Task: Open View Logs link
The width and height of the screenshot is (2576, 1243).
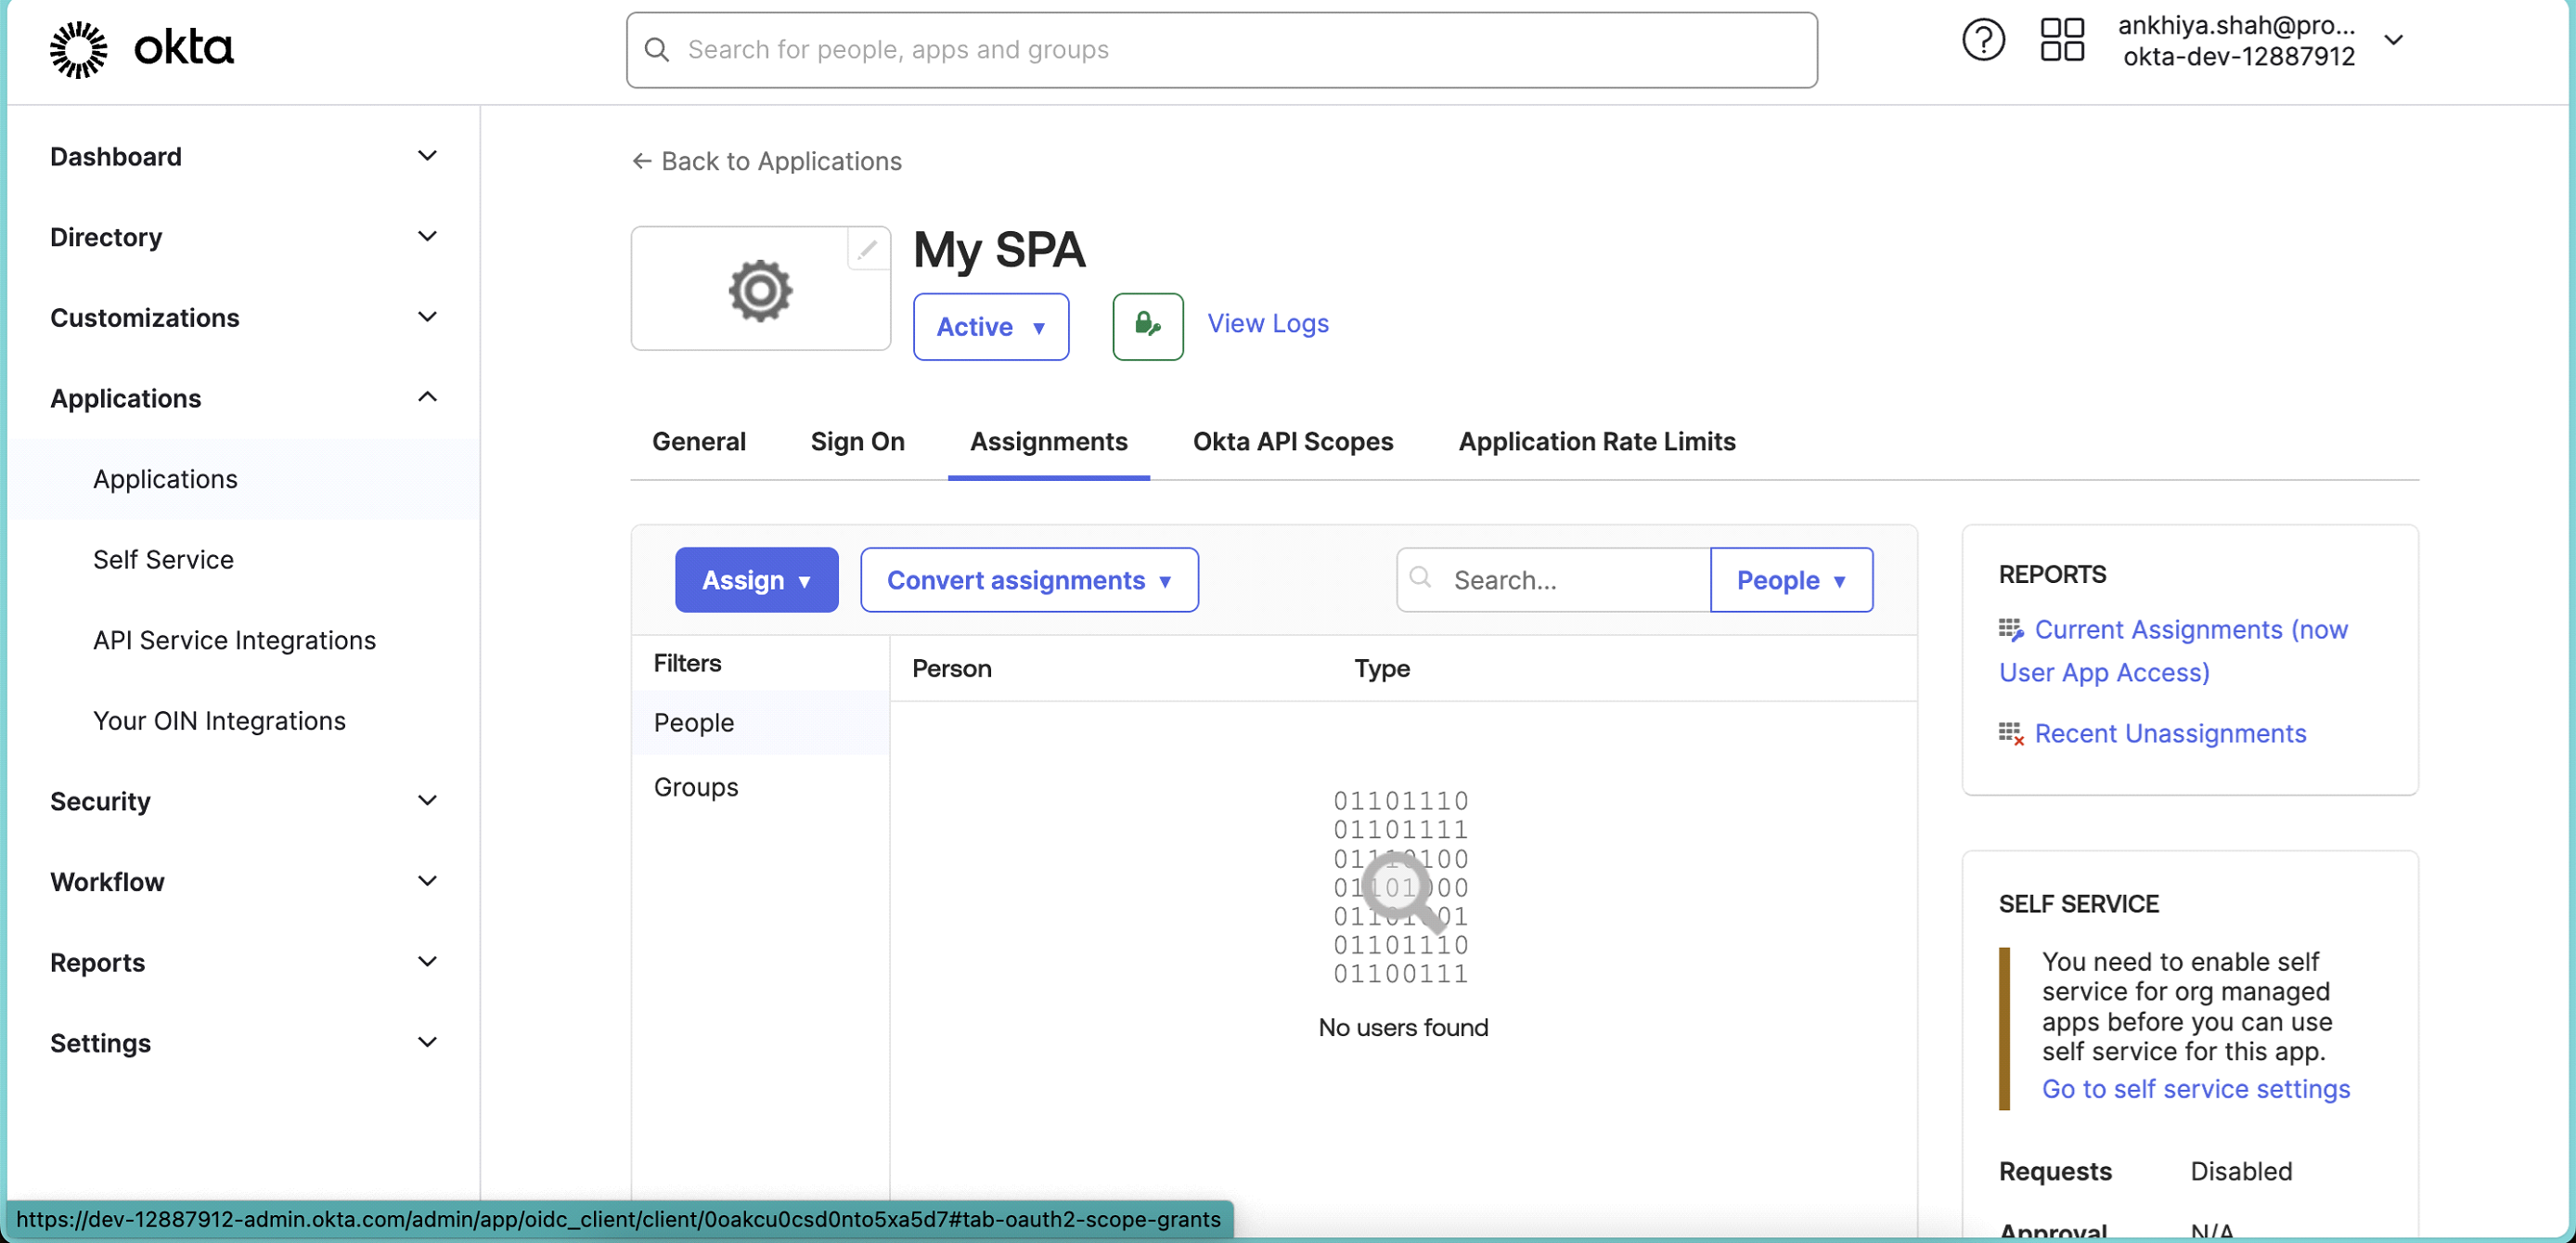Action: point(1267,324)
